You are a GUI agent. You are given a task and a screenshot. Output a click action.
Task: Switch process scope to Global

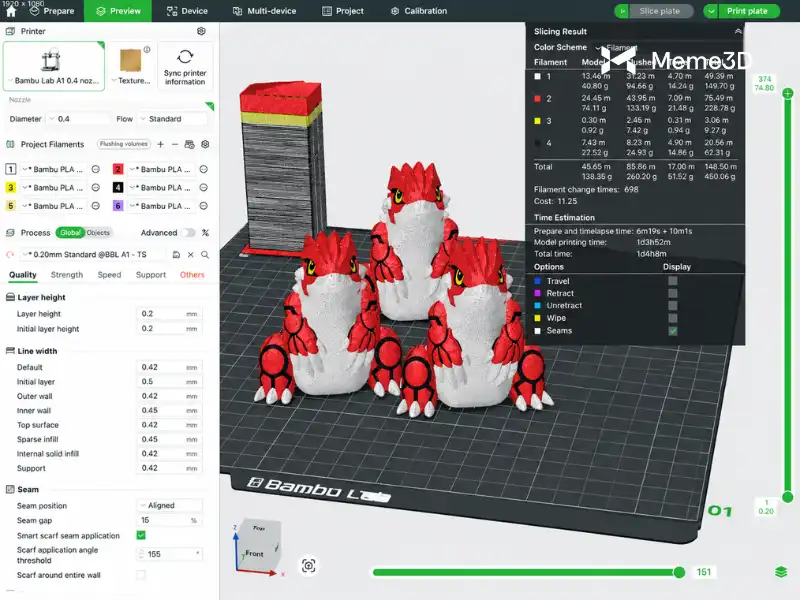point(70,233)
